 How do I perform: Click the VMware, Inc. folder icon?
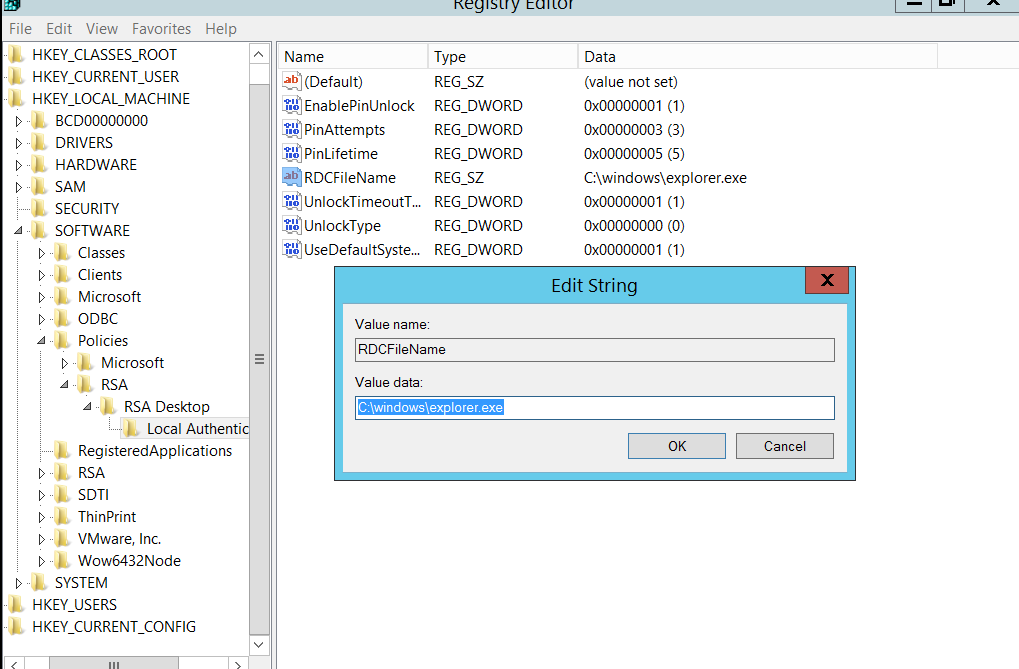click(62, 539)
